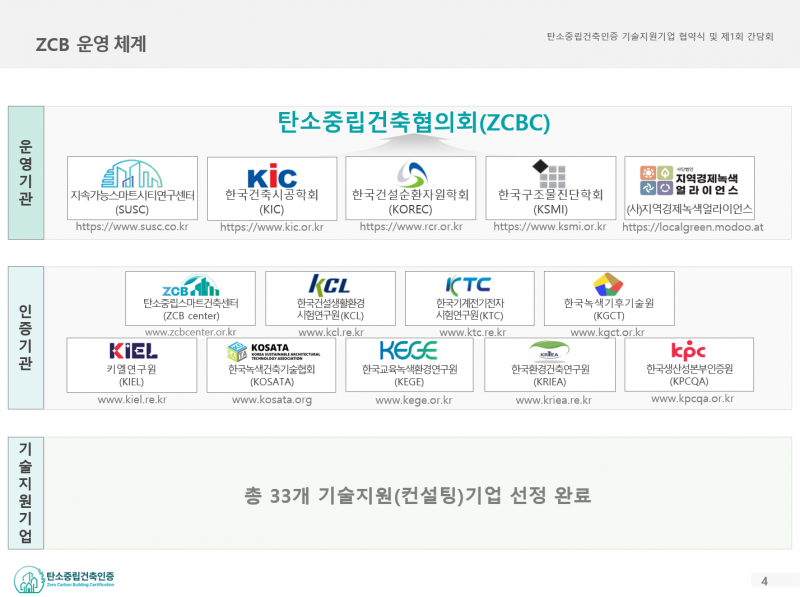Click the KTC logo
The height and width of the screenshot is (597, 800).
pos(468,285)
